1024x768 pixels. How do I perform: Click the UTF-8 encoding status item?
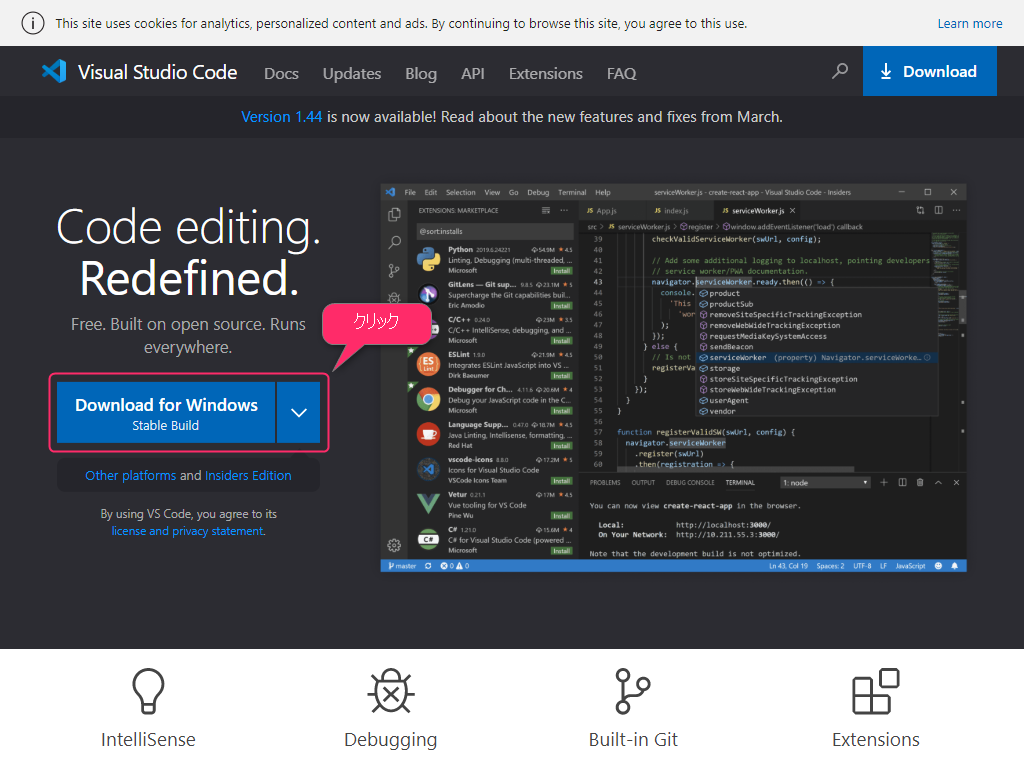(862, 566)
